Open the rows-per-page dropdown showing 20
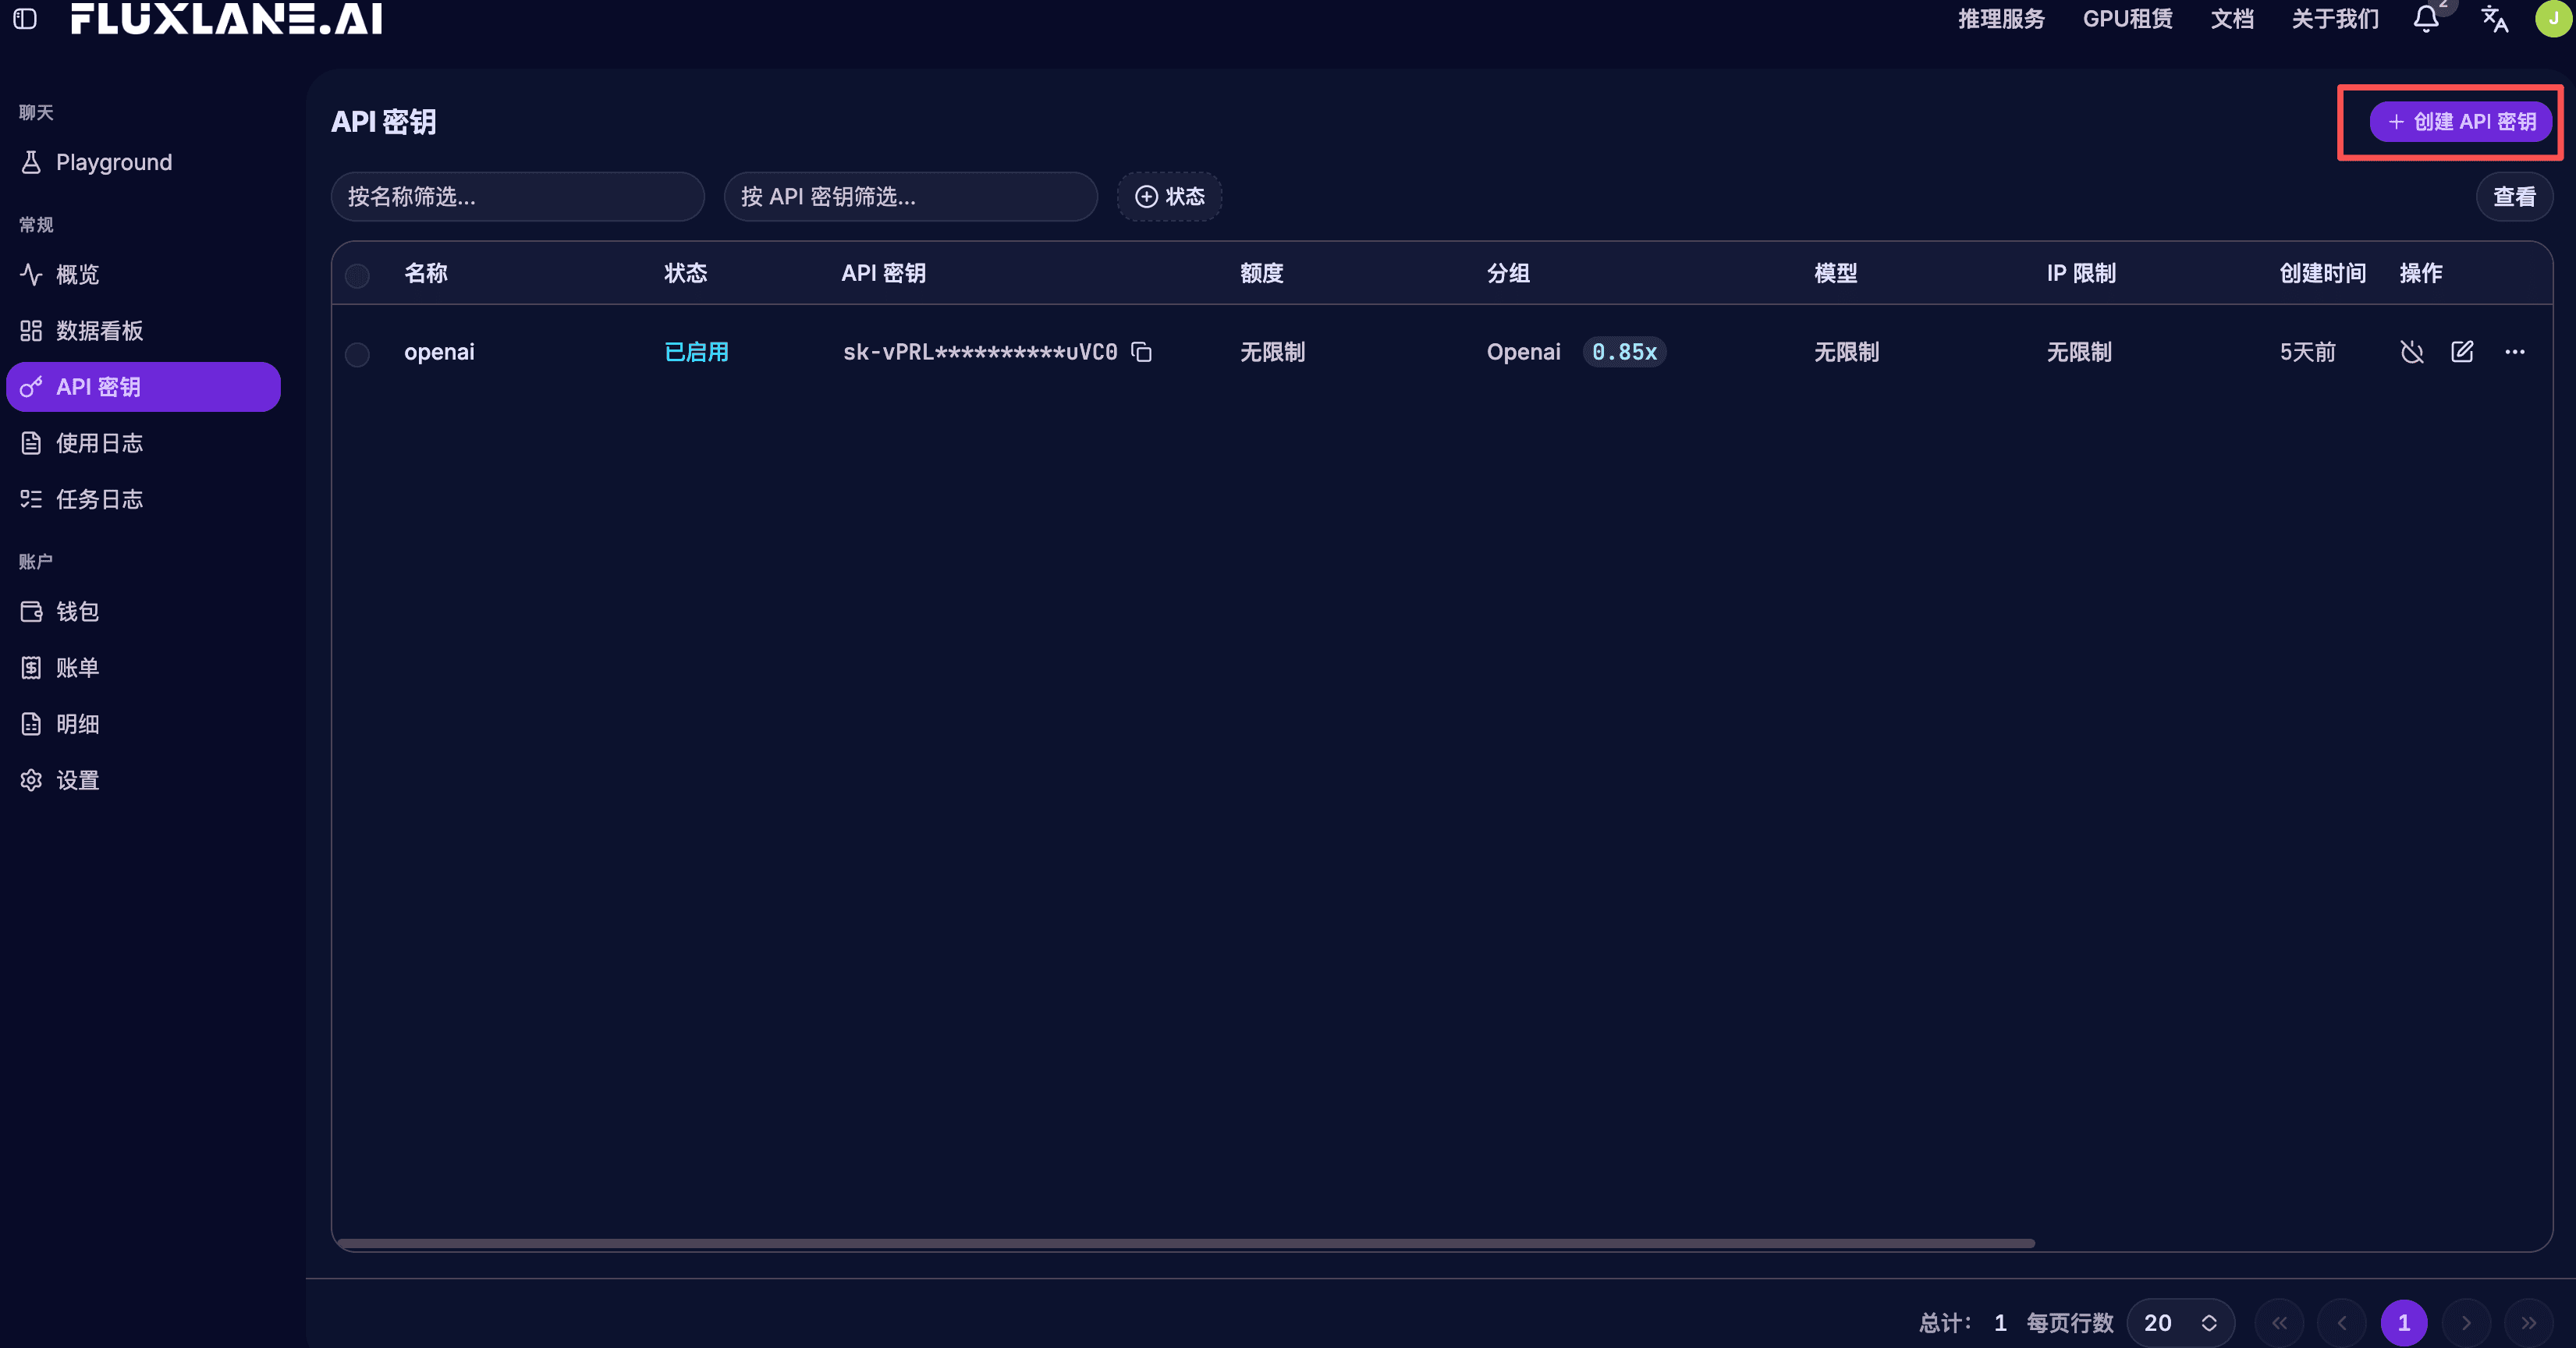Screen dimensions: 2576x1348 2180,1323
